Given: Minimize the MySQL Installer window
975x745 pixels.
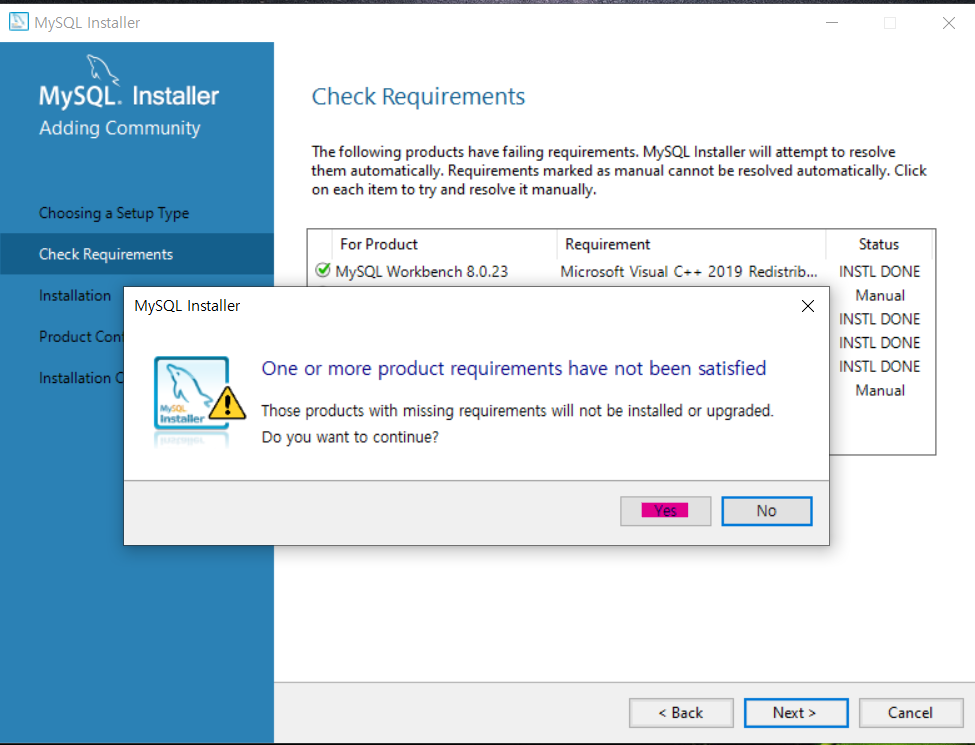Looking at the screenshot, I should (832, 22).
